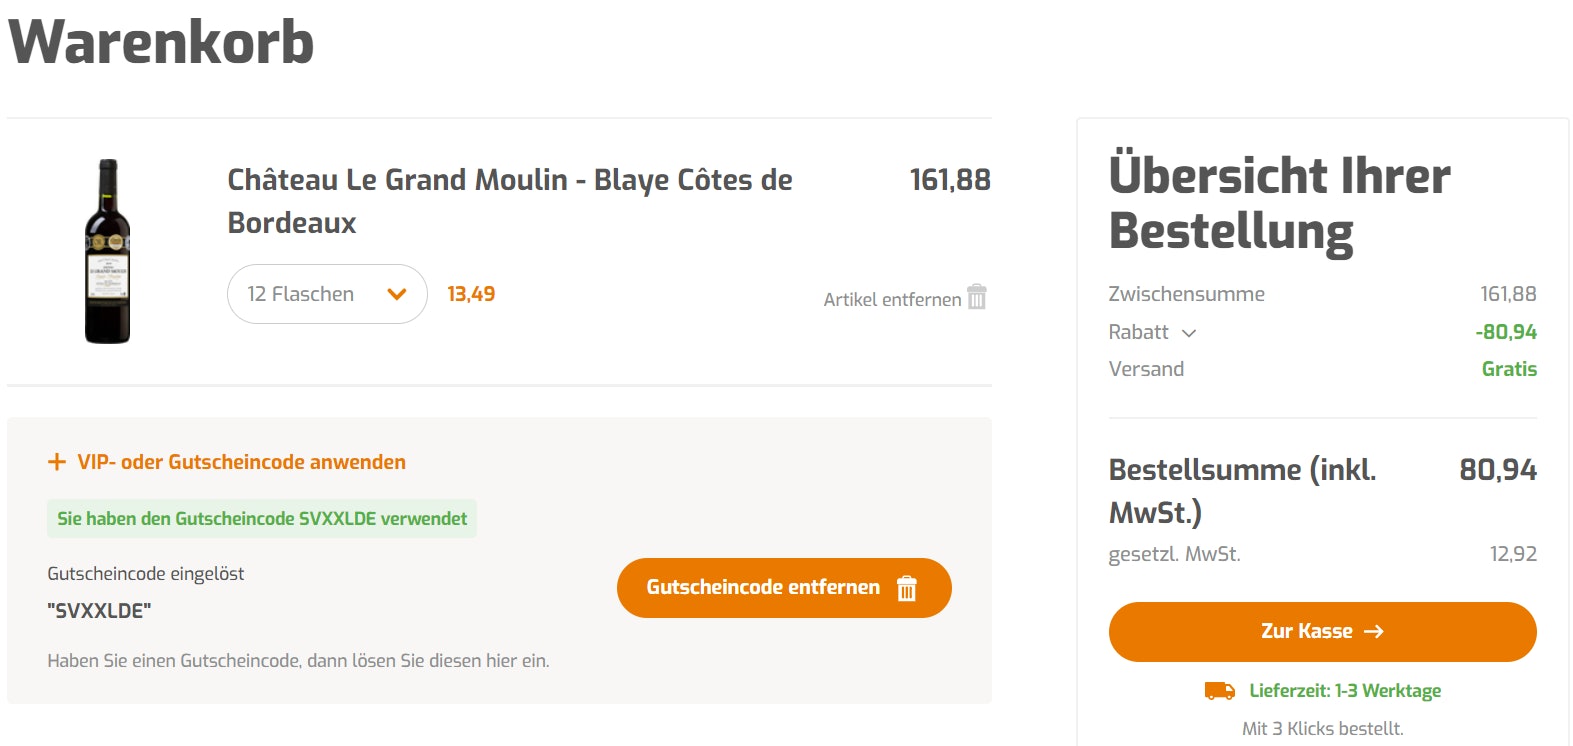The height and width of the screenshot is (746, 1573).
Task: Select the green SVXXLDE voucher confirmation banner
Action: pyautogui.click(x=262, y=519)
